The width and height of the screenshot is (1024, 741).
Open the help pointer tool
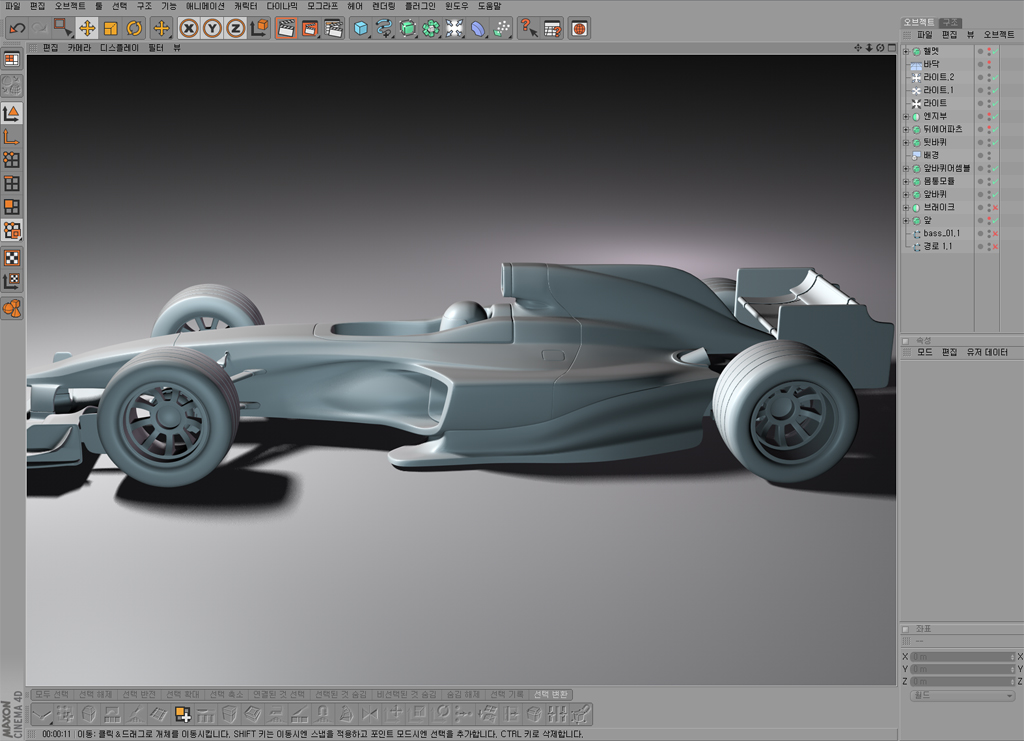click(x=529, y=28)
